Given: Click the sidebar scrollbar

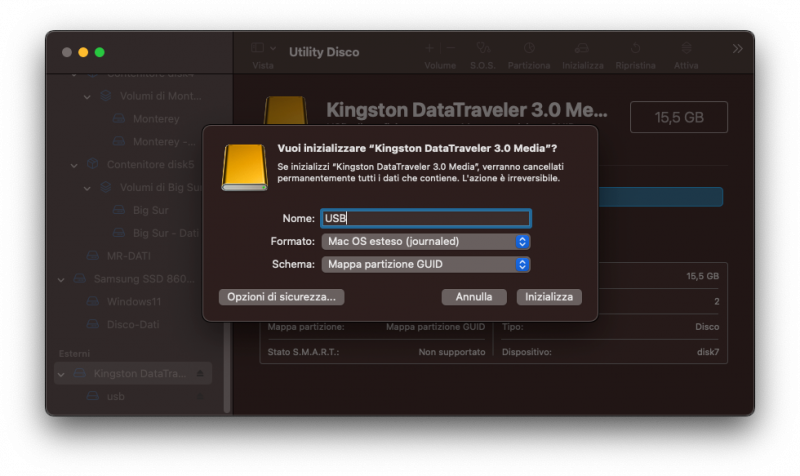Looking at the screenshot, I should click(227, 366).
